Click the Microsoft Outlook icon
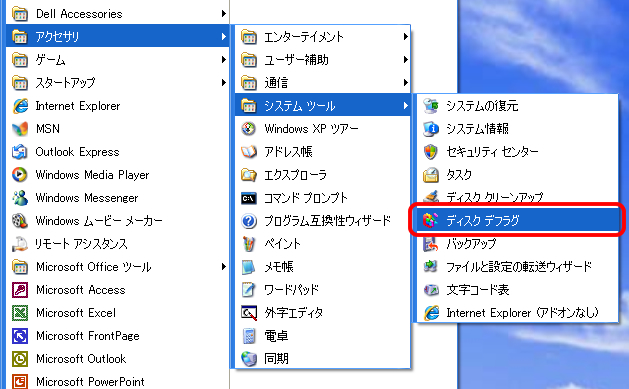Image resolution: width=629 pixels, height=389 pixels. pyautogui.click(x=20, y=359)
